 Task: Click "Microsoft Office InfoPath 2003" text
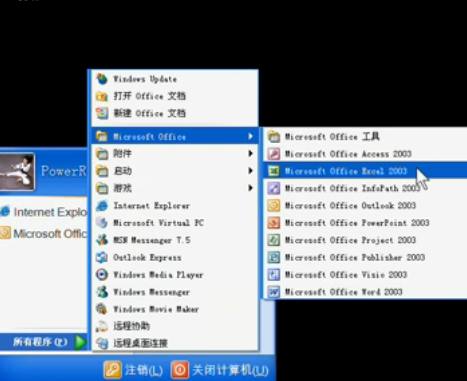[352, 188]
